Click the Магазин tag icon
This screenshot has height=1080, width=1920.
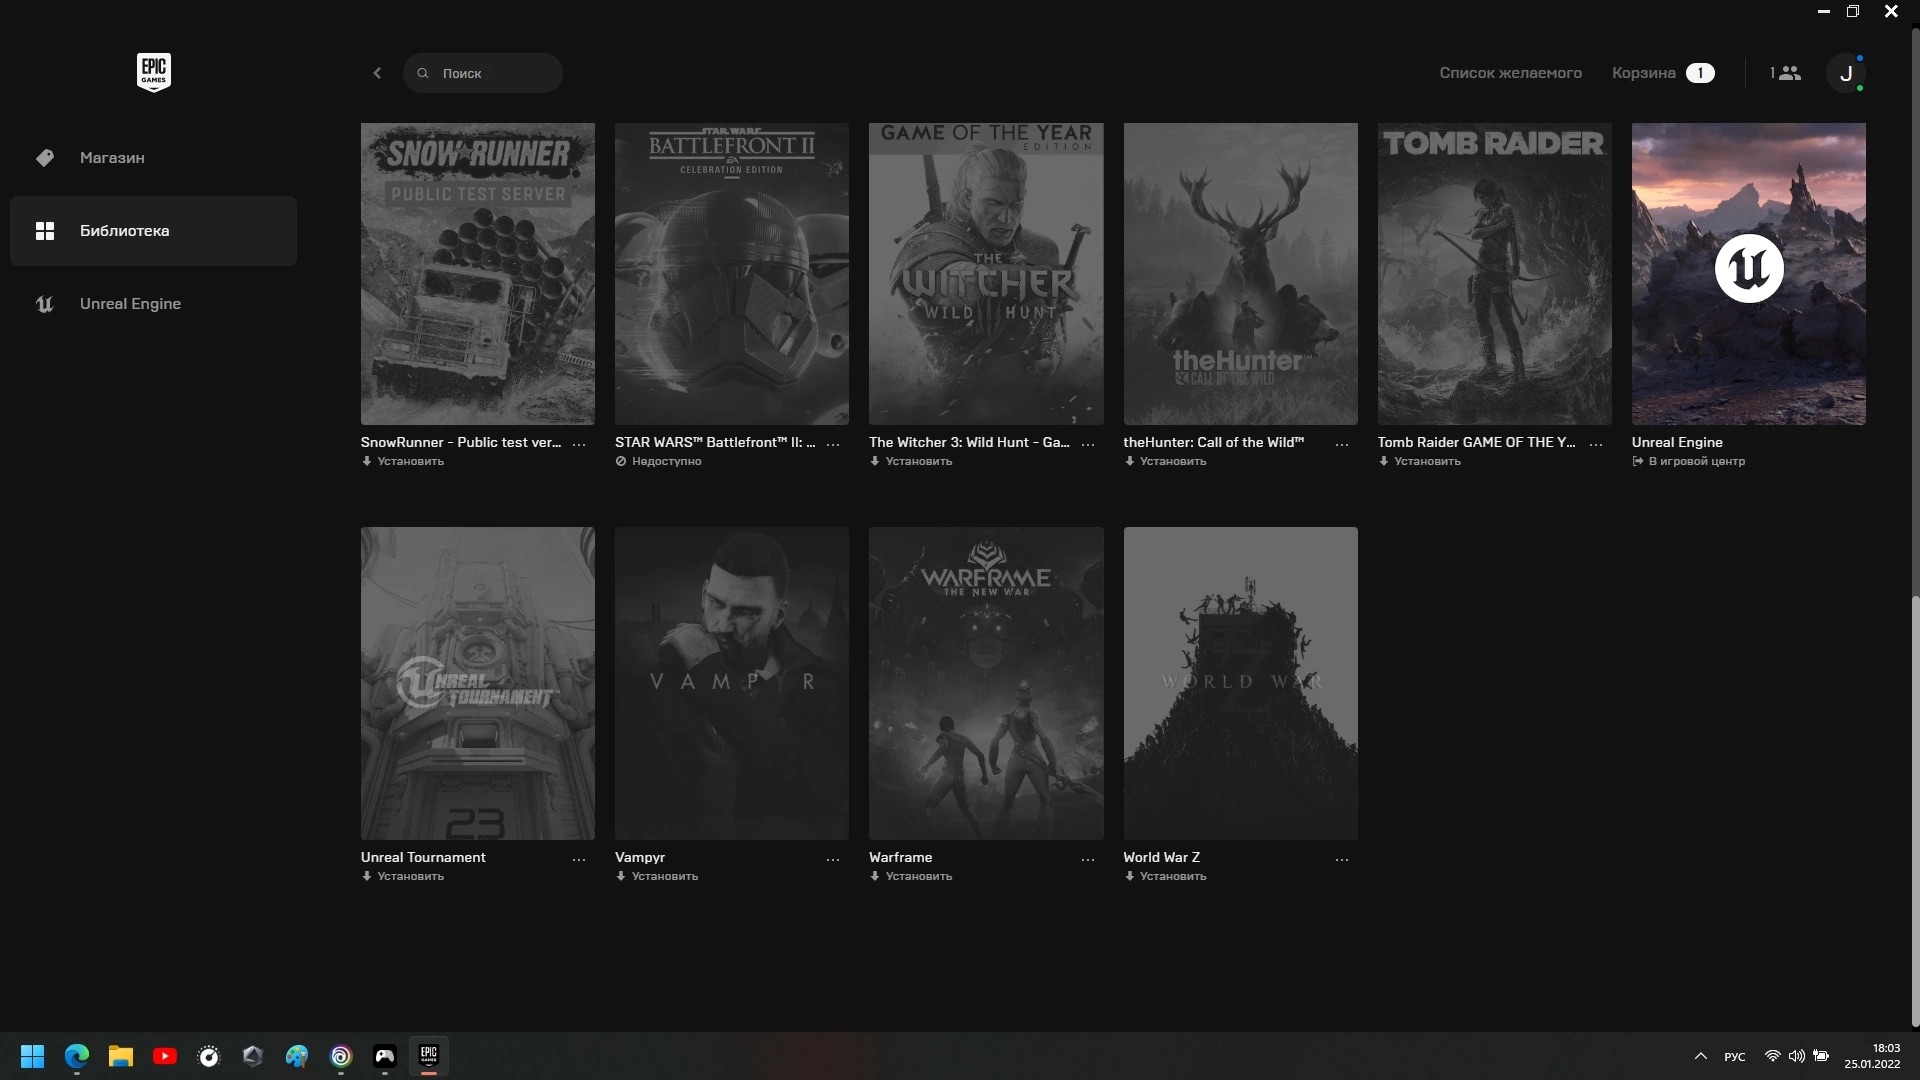pyautogui.click(x=45, y=158)
